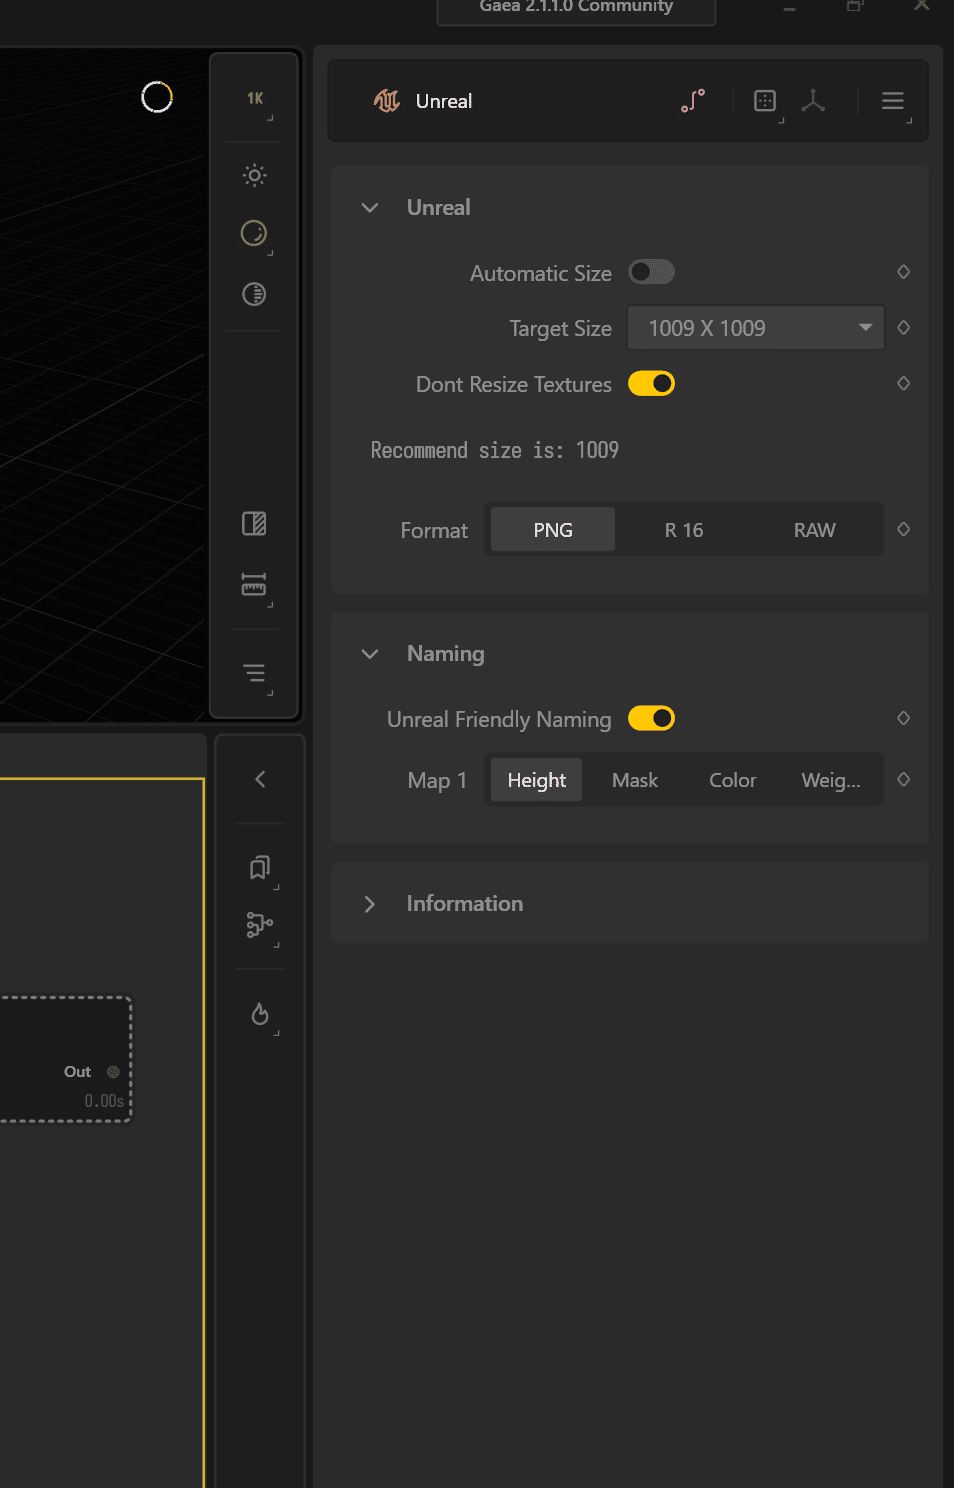Disable Unreal Friendly Naming toggle

click(651, 719)
